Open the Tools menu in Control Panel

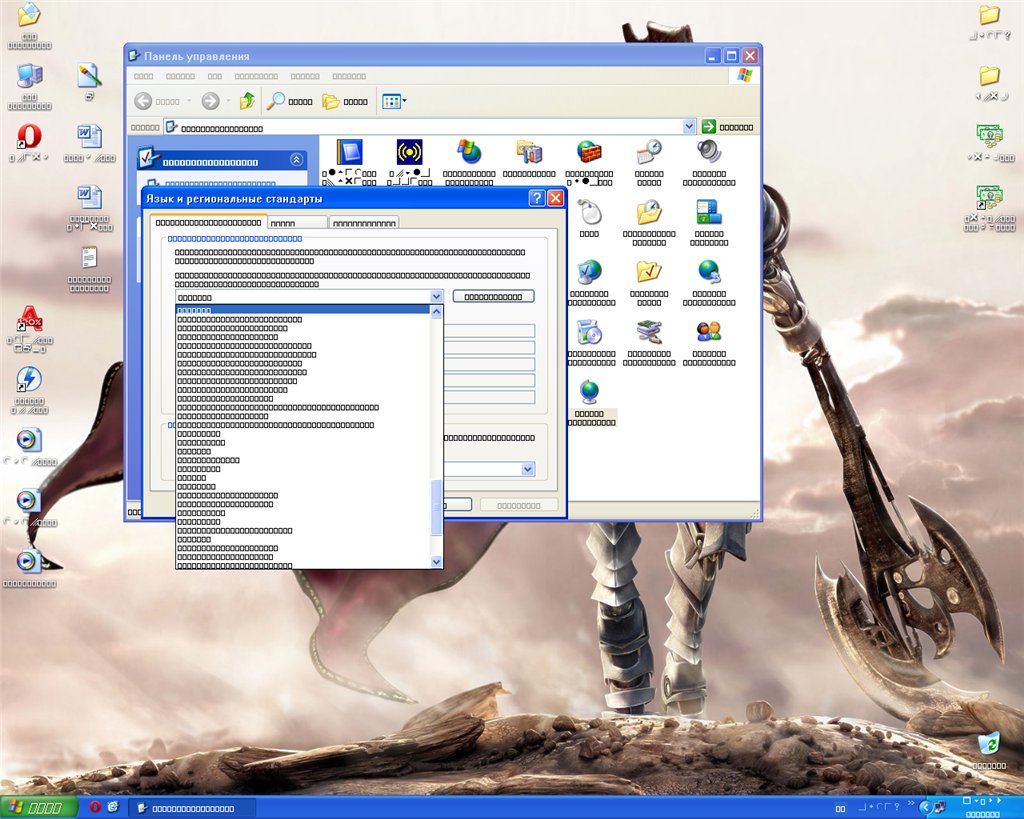(305, 76)
